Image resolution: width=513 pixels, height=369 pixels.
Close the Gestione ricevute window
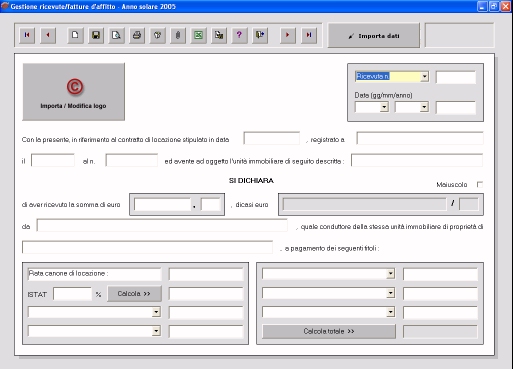[506, 6]
